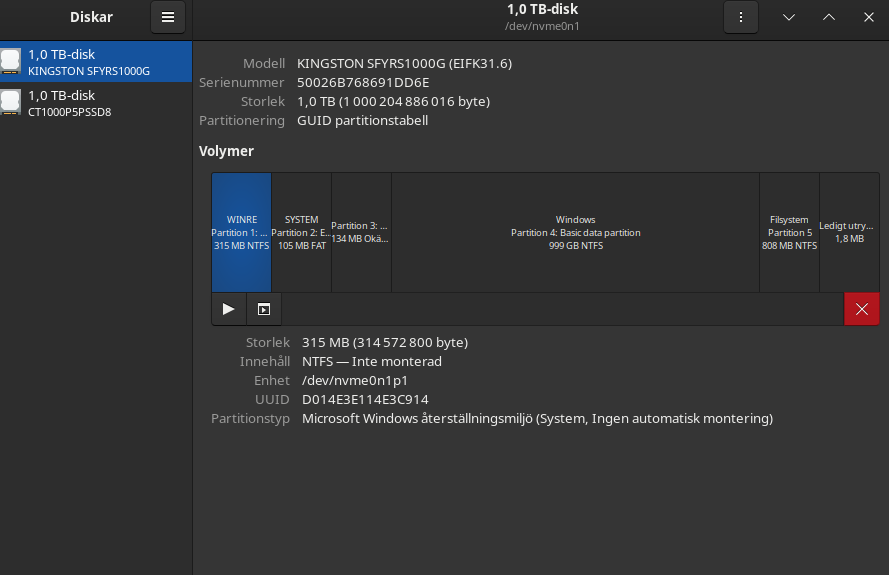The image size is (889, 575).
Task: Click the UUID value D014E3E114E3C914
Action: 365,400
